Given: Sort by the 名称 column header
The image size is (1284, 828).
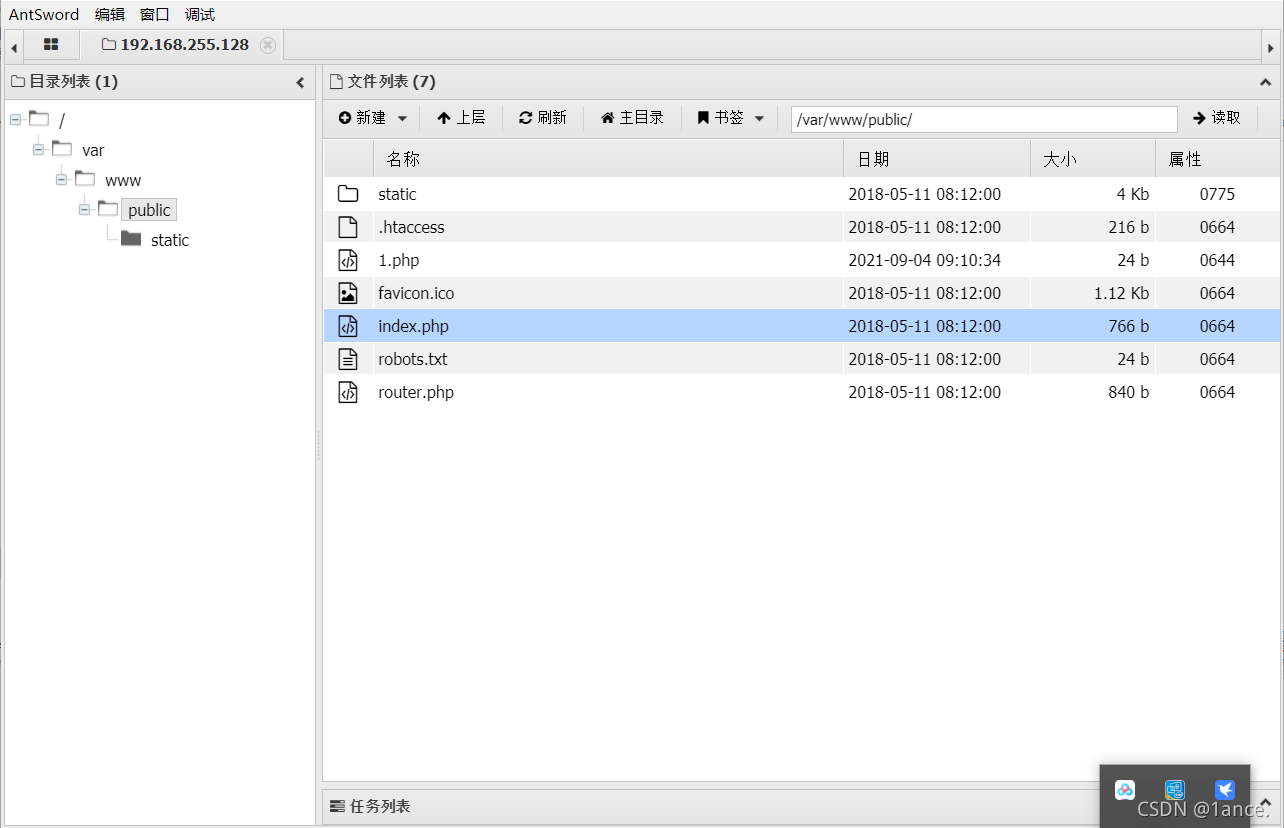Looking at the screenshot, I should [608, 159].
